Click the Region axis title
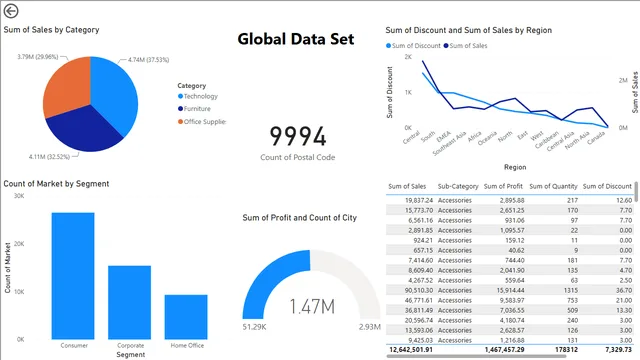The width and height of the screenshot is (640, 360). [515, 167]
